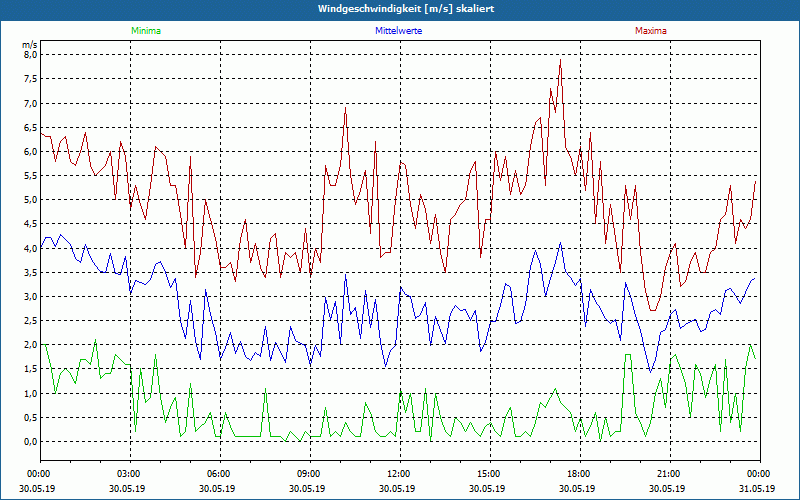Click the 21:00 time axis label
Screen dimensions: 800x500
[x=670, y=474]
